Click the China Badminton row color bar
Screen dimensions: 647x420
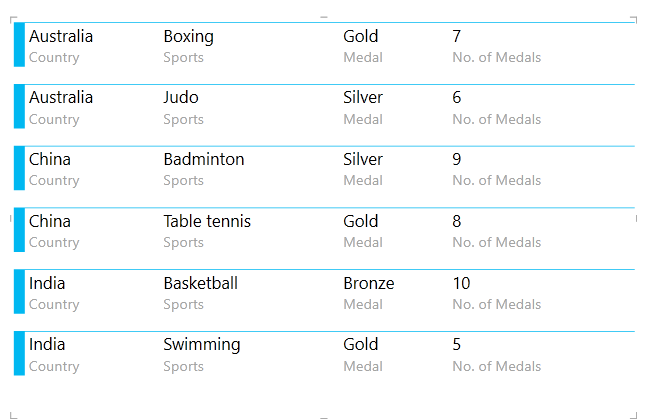(x=19, y=168)
